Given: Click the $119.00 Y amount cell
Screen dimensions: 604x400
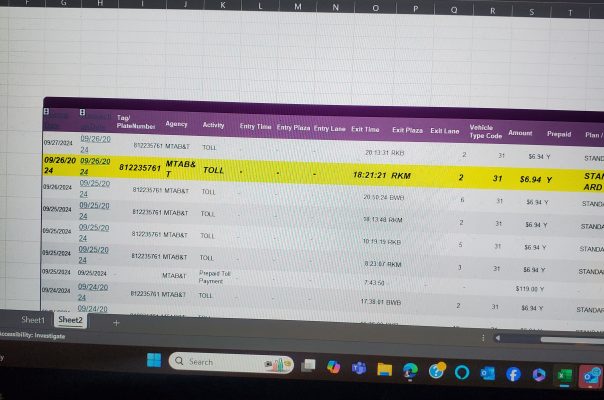Looking at the screenshot, I should coord(530,289).
